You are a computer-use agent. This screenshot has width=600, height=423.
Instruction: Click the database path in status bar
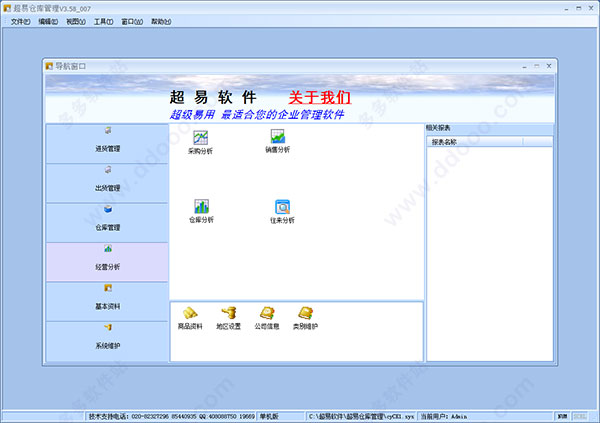click(361, 416)
